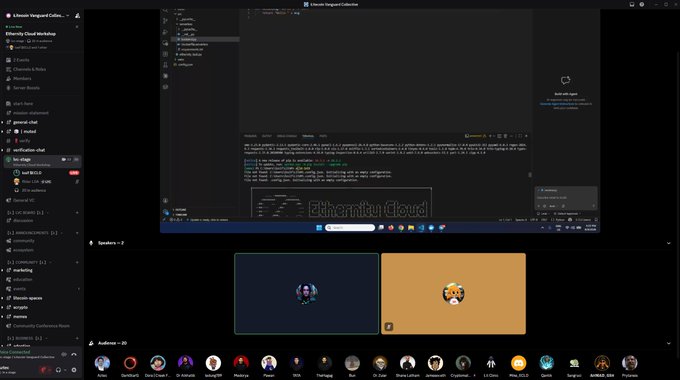Click audience member Qantik avatar
This screenshot has height=380, width=680.
[x=546, y=363]
